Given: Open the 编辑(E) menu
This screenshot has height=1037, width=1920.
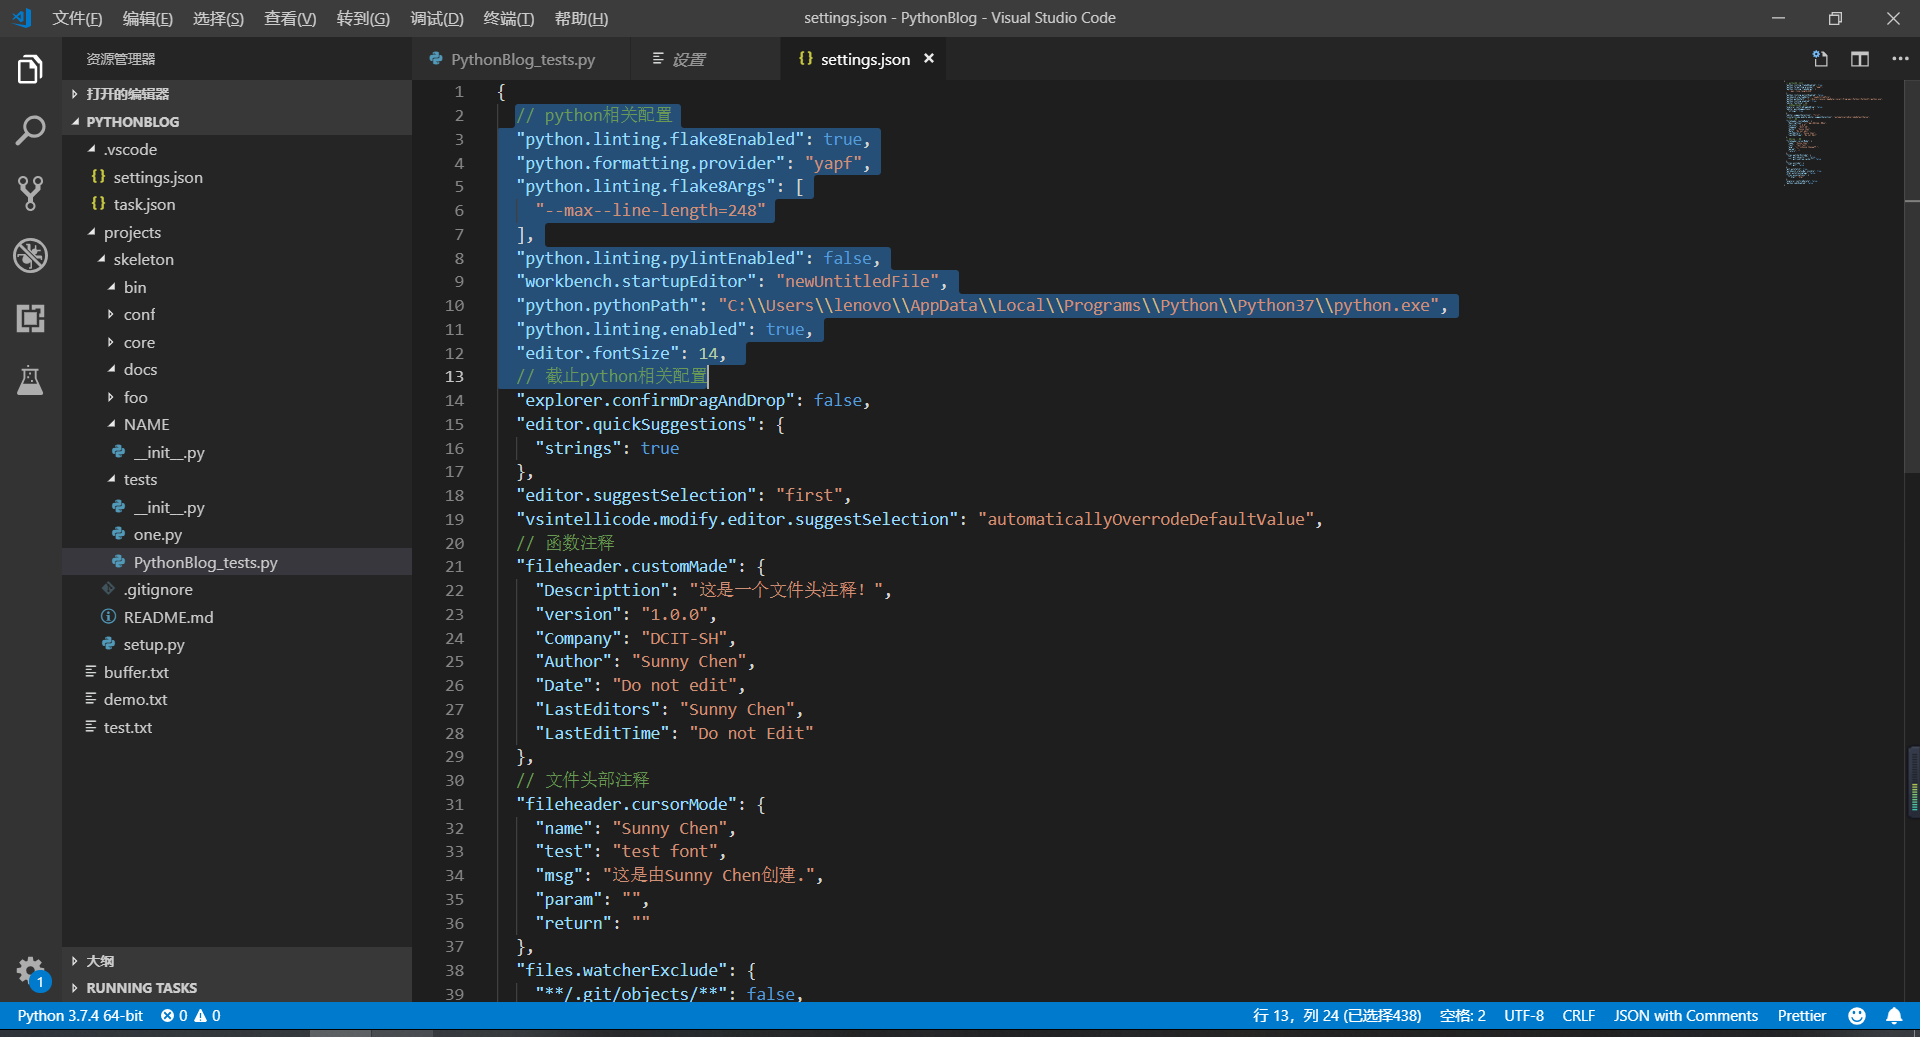Looking at the screenshot, I should point(147,19).
